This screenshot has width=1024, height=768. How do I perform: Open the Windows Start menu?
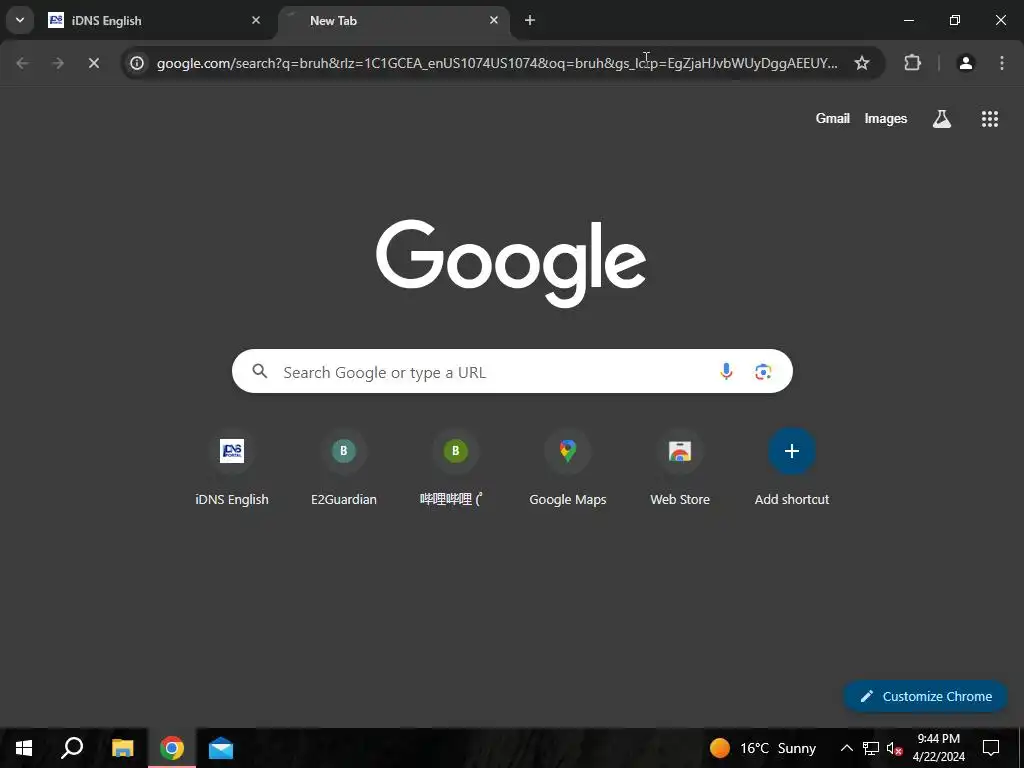coord(24,748)
